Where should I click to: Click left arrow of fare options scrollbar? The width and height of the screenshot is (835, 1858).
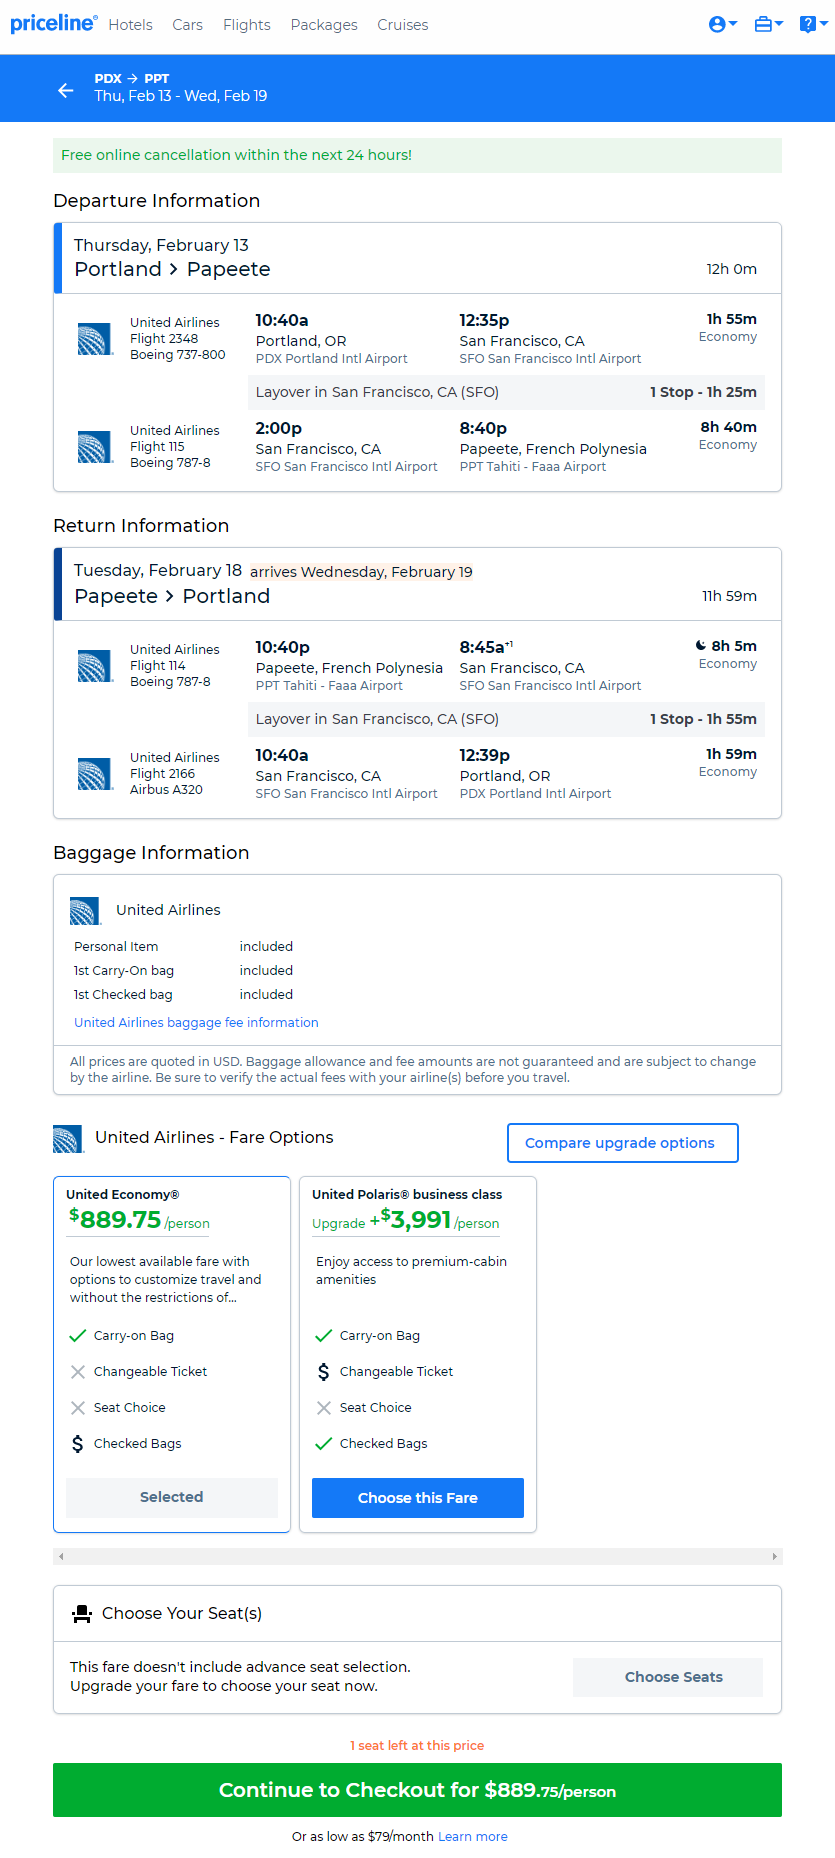(x=61, y=1556)
